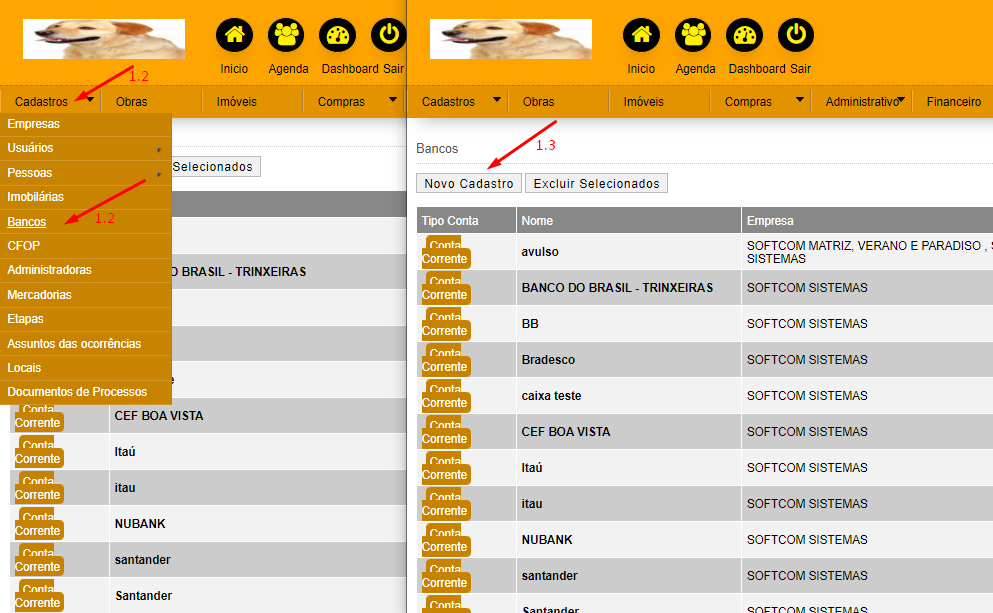Expand the Pessoas submenu arrow
Screen dimensions: 993x613
point(158,174)
